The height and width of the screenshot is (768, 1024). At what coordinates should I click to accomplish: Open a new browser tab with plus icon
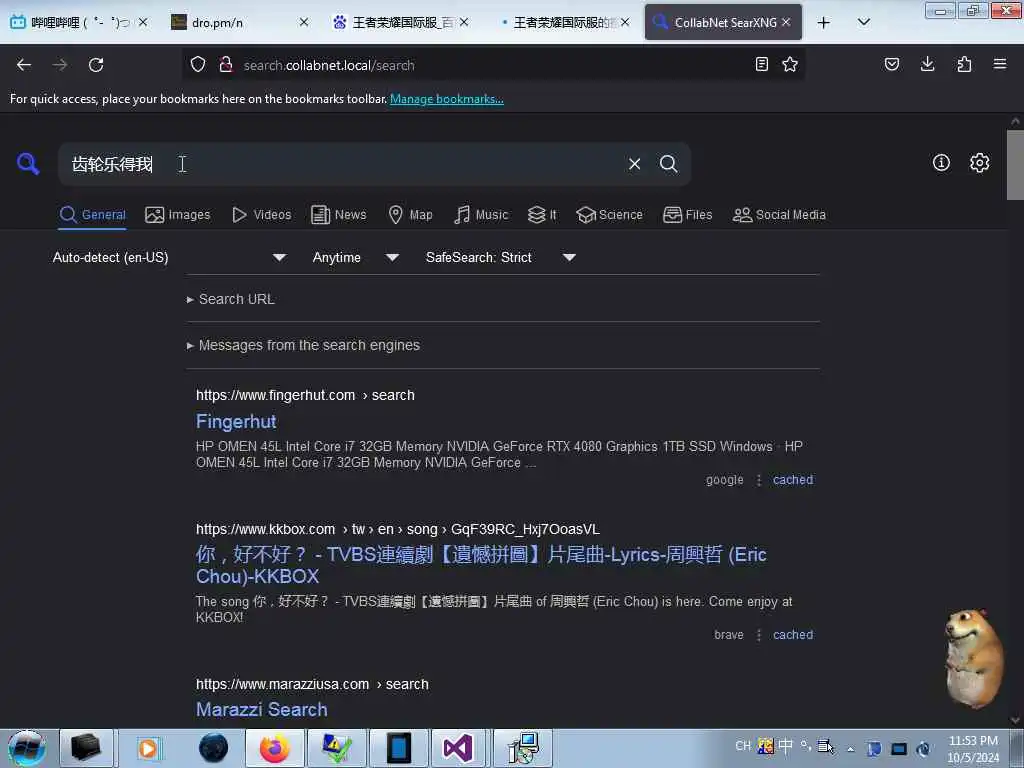click(824, 23)
